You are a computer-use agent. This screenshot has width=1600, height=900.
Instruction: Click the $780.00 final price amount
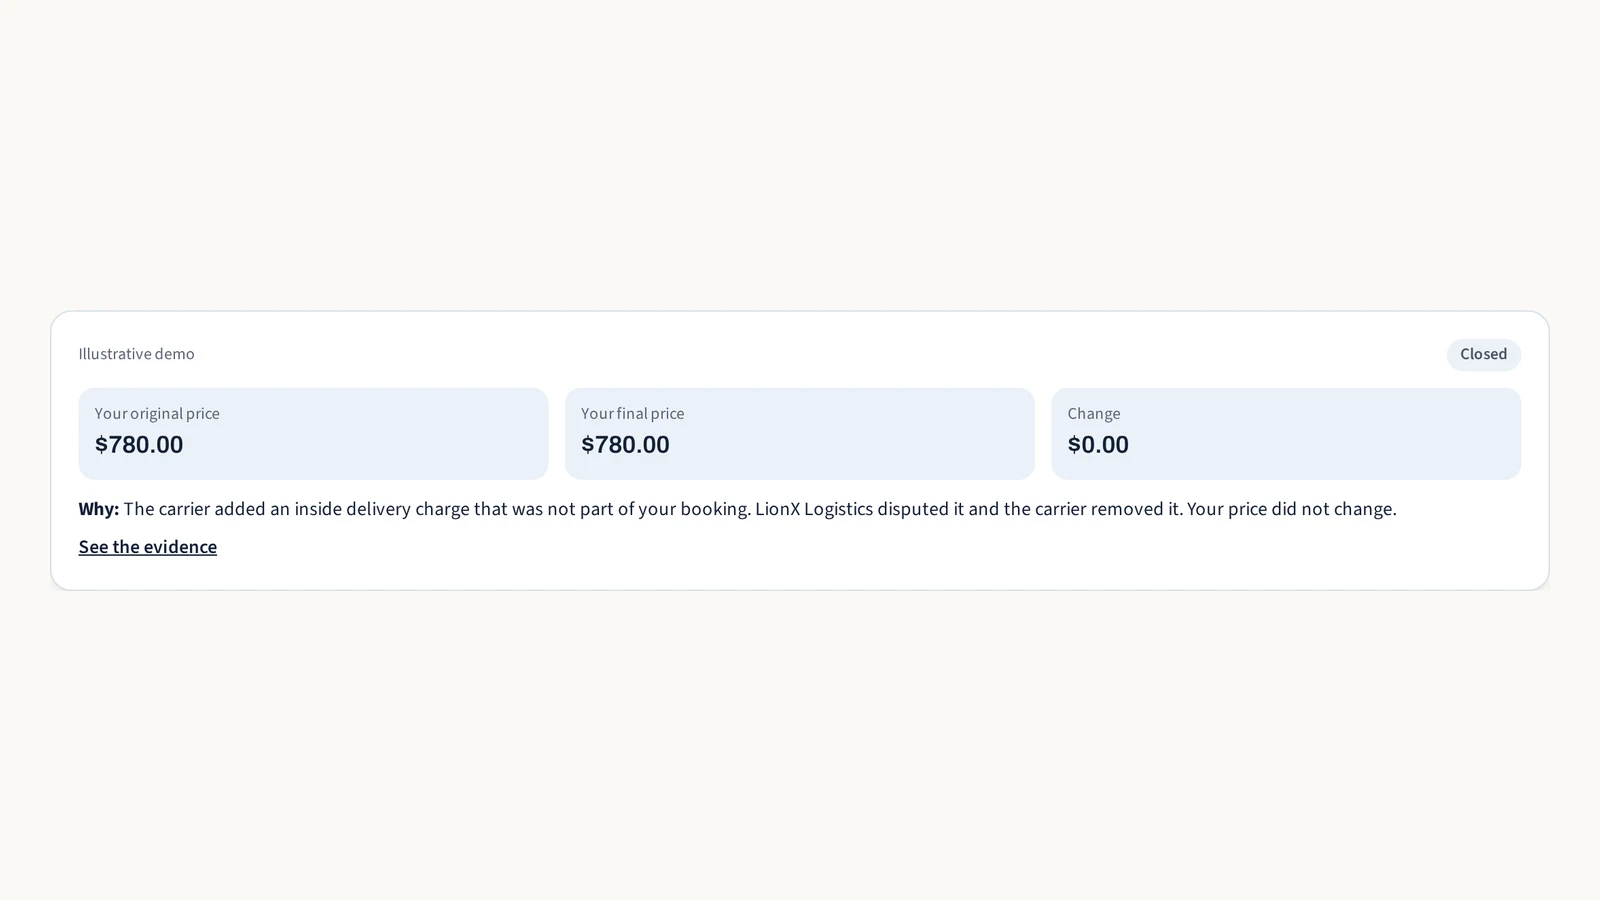[x=625, y=445]
